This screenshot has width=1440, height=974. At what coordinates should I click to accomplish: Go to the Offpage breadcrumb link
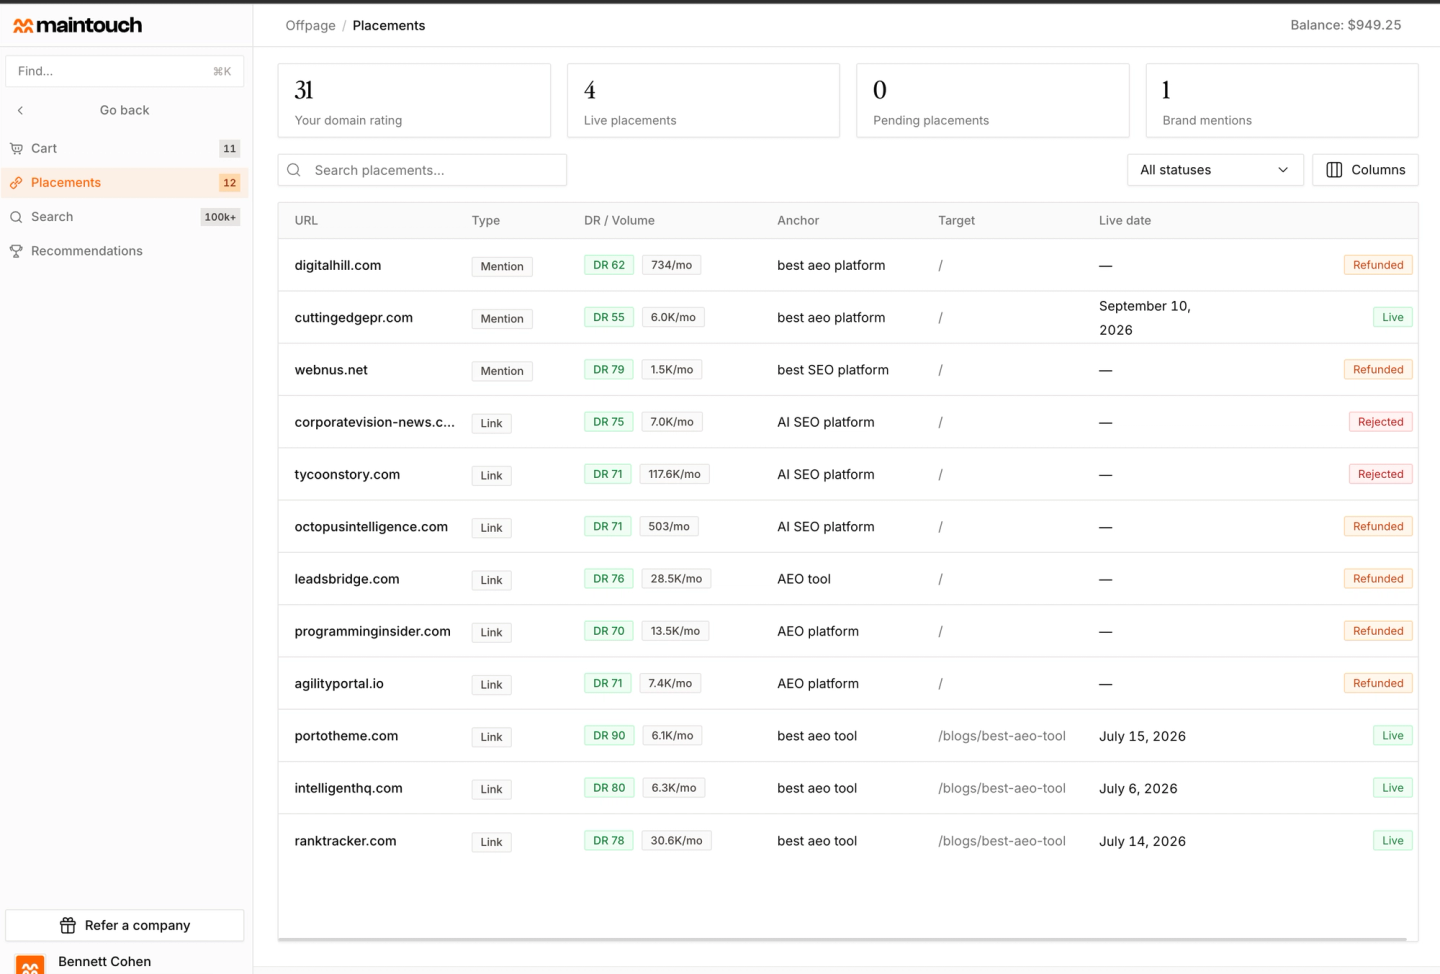click(x=310, y=26)
